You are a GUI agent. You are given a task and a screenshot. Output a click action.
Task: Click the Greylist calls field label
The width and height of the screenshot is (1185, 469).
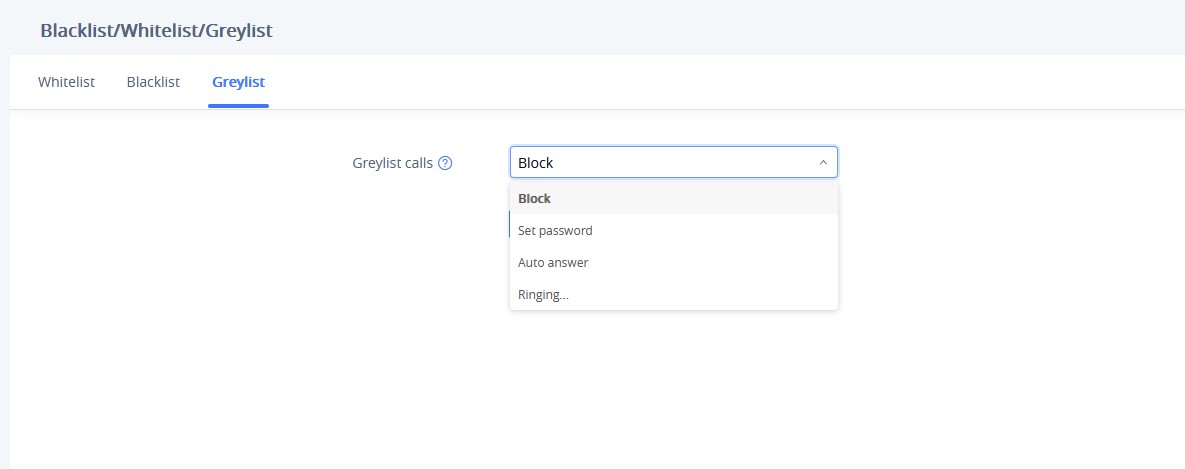pyautogui.click(x=392, y=162)
